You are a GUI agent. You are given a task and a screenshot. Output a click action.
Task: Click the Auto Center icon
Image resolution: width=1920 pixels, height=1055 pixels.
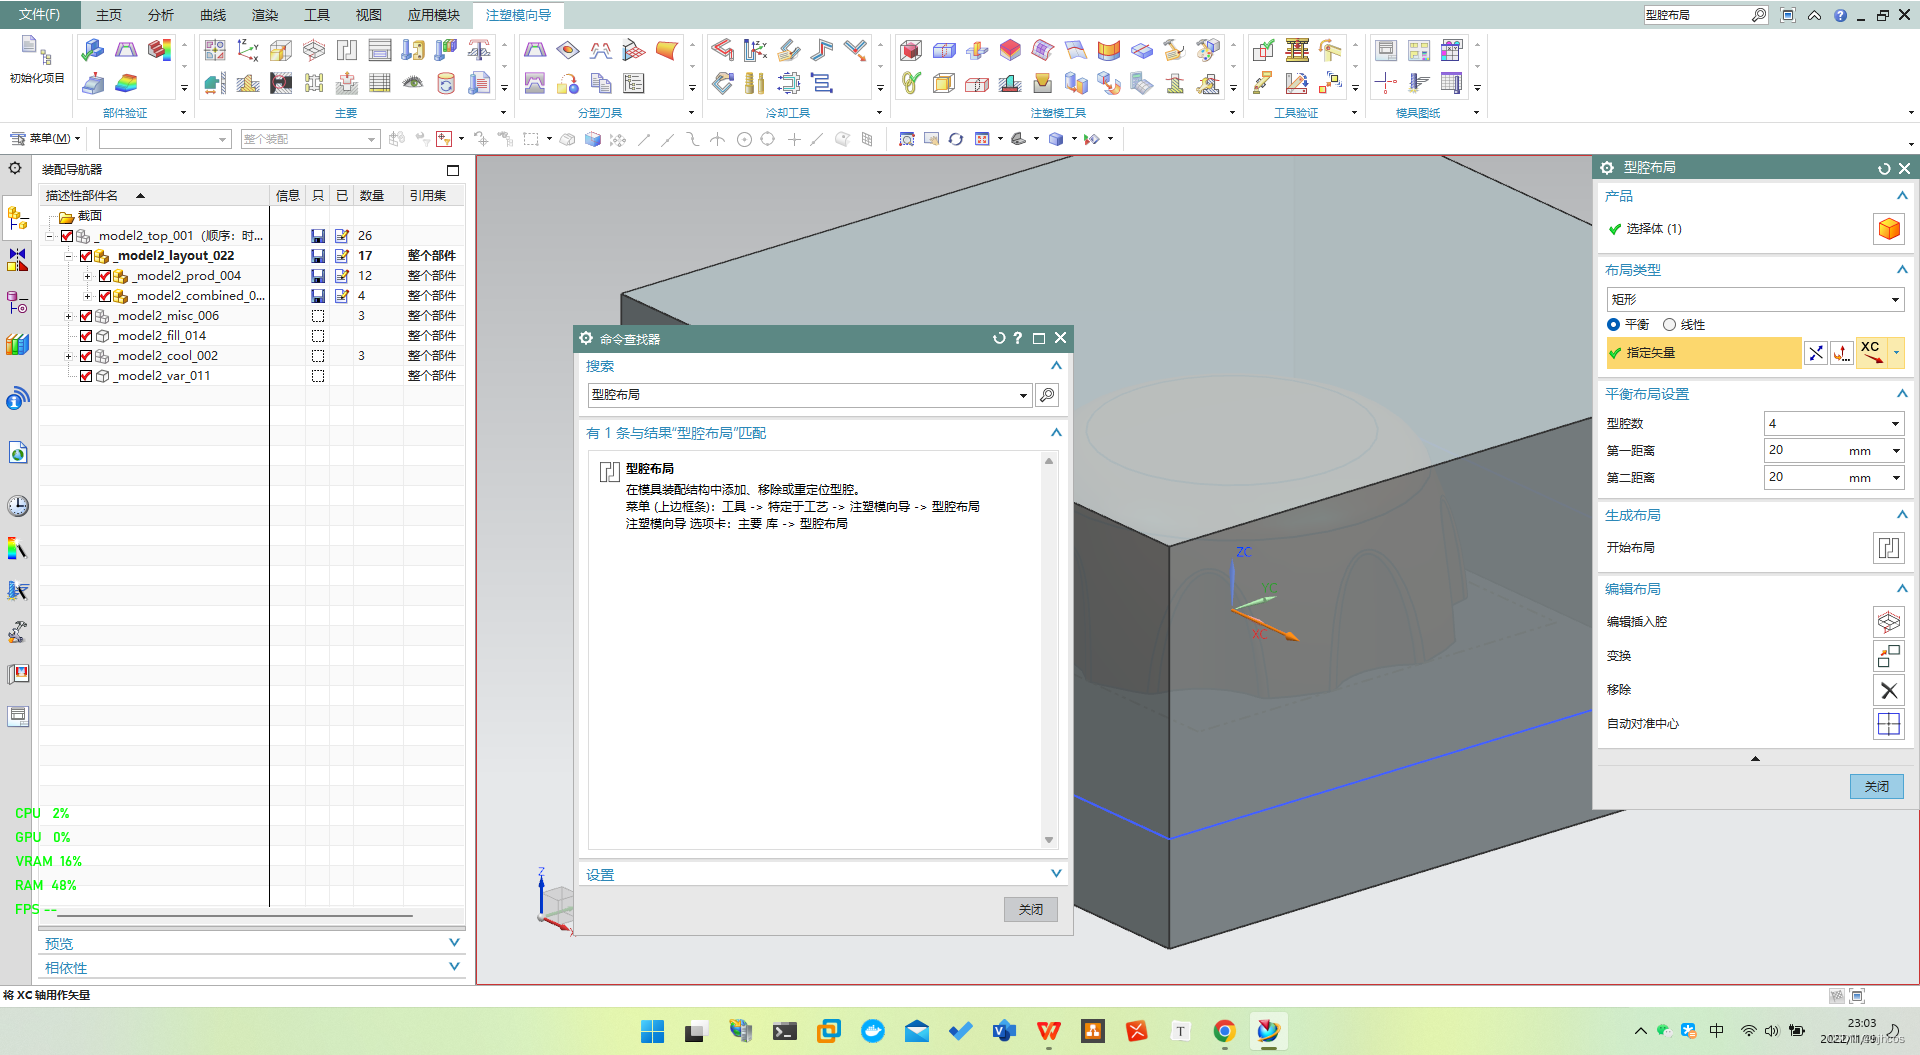[1888, 724]
